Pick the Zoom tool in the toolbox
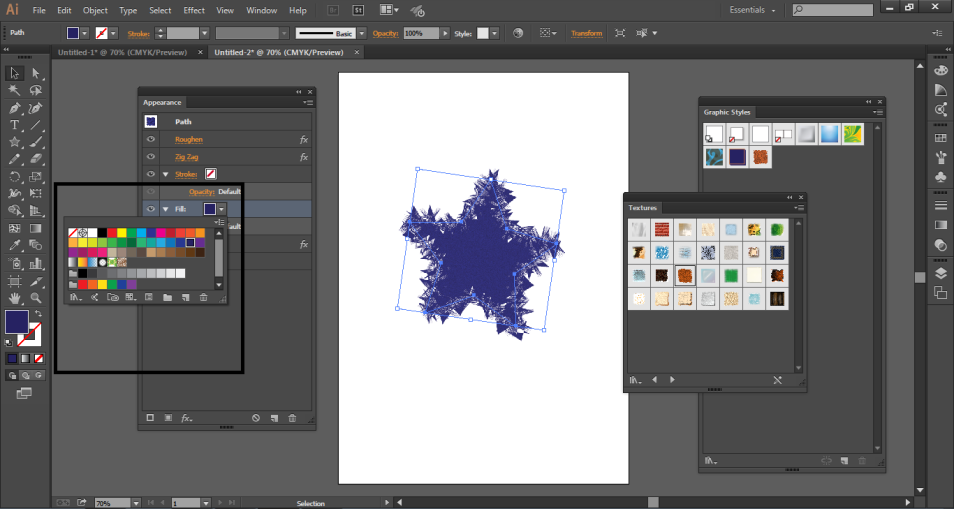The height and width of the screenshot is (509, 954). point(36,298)
